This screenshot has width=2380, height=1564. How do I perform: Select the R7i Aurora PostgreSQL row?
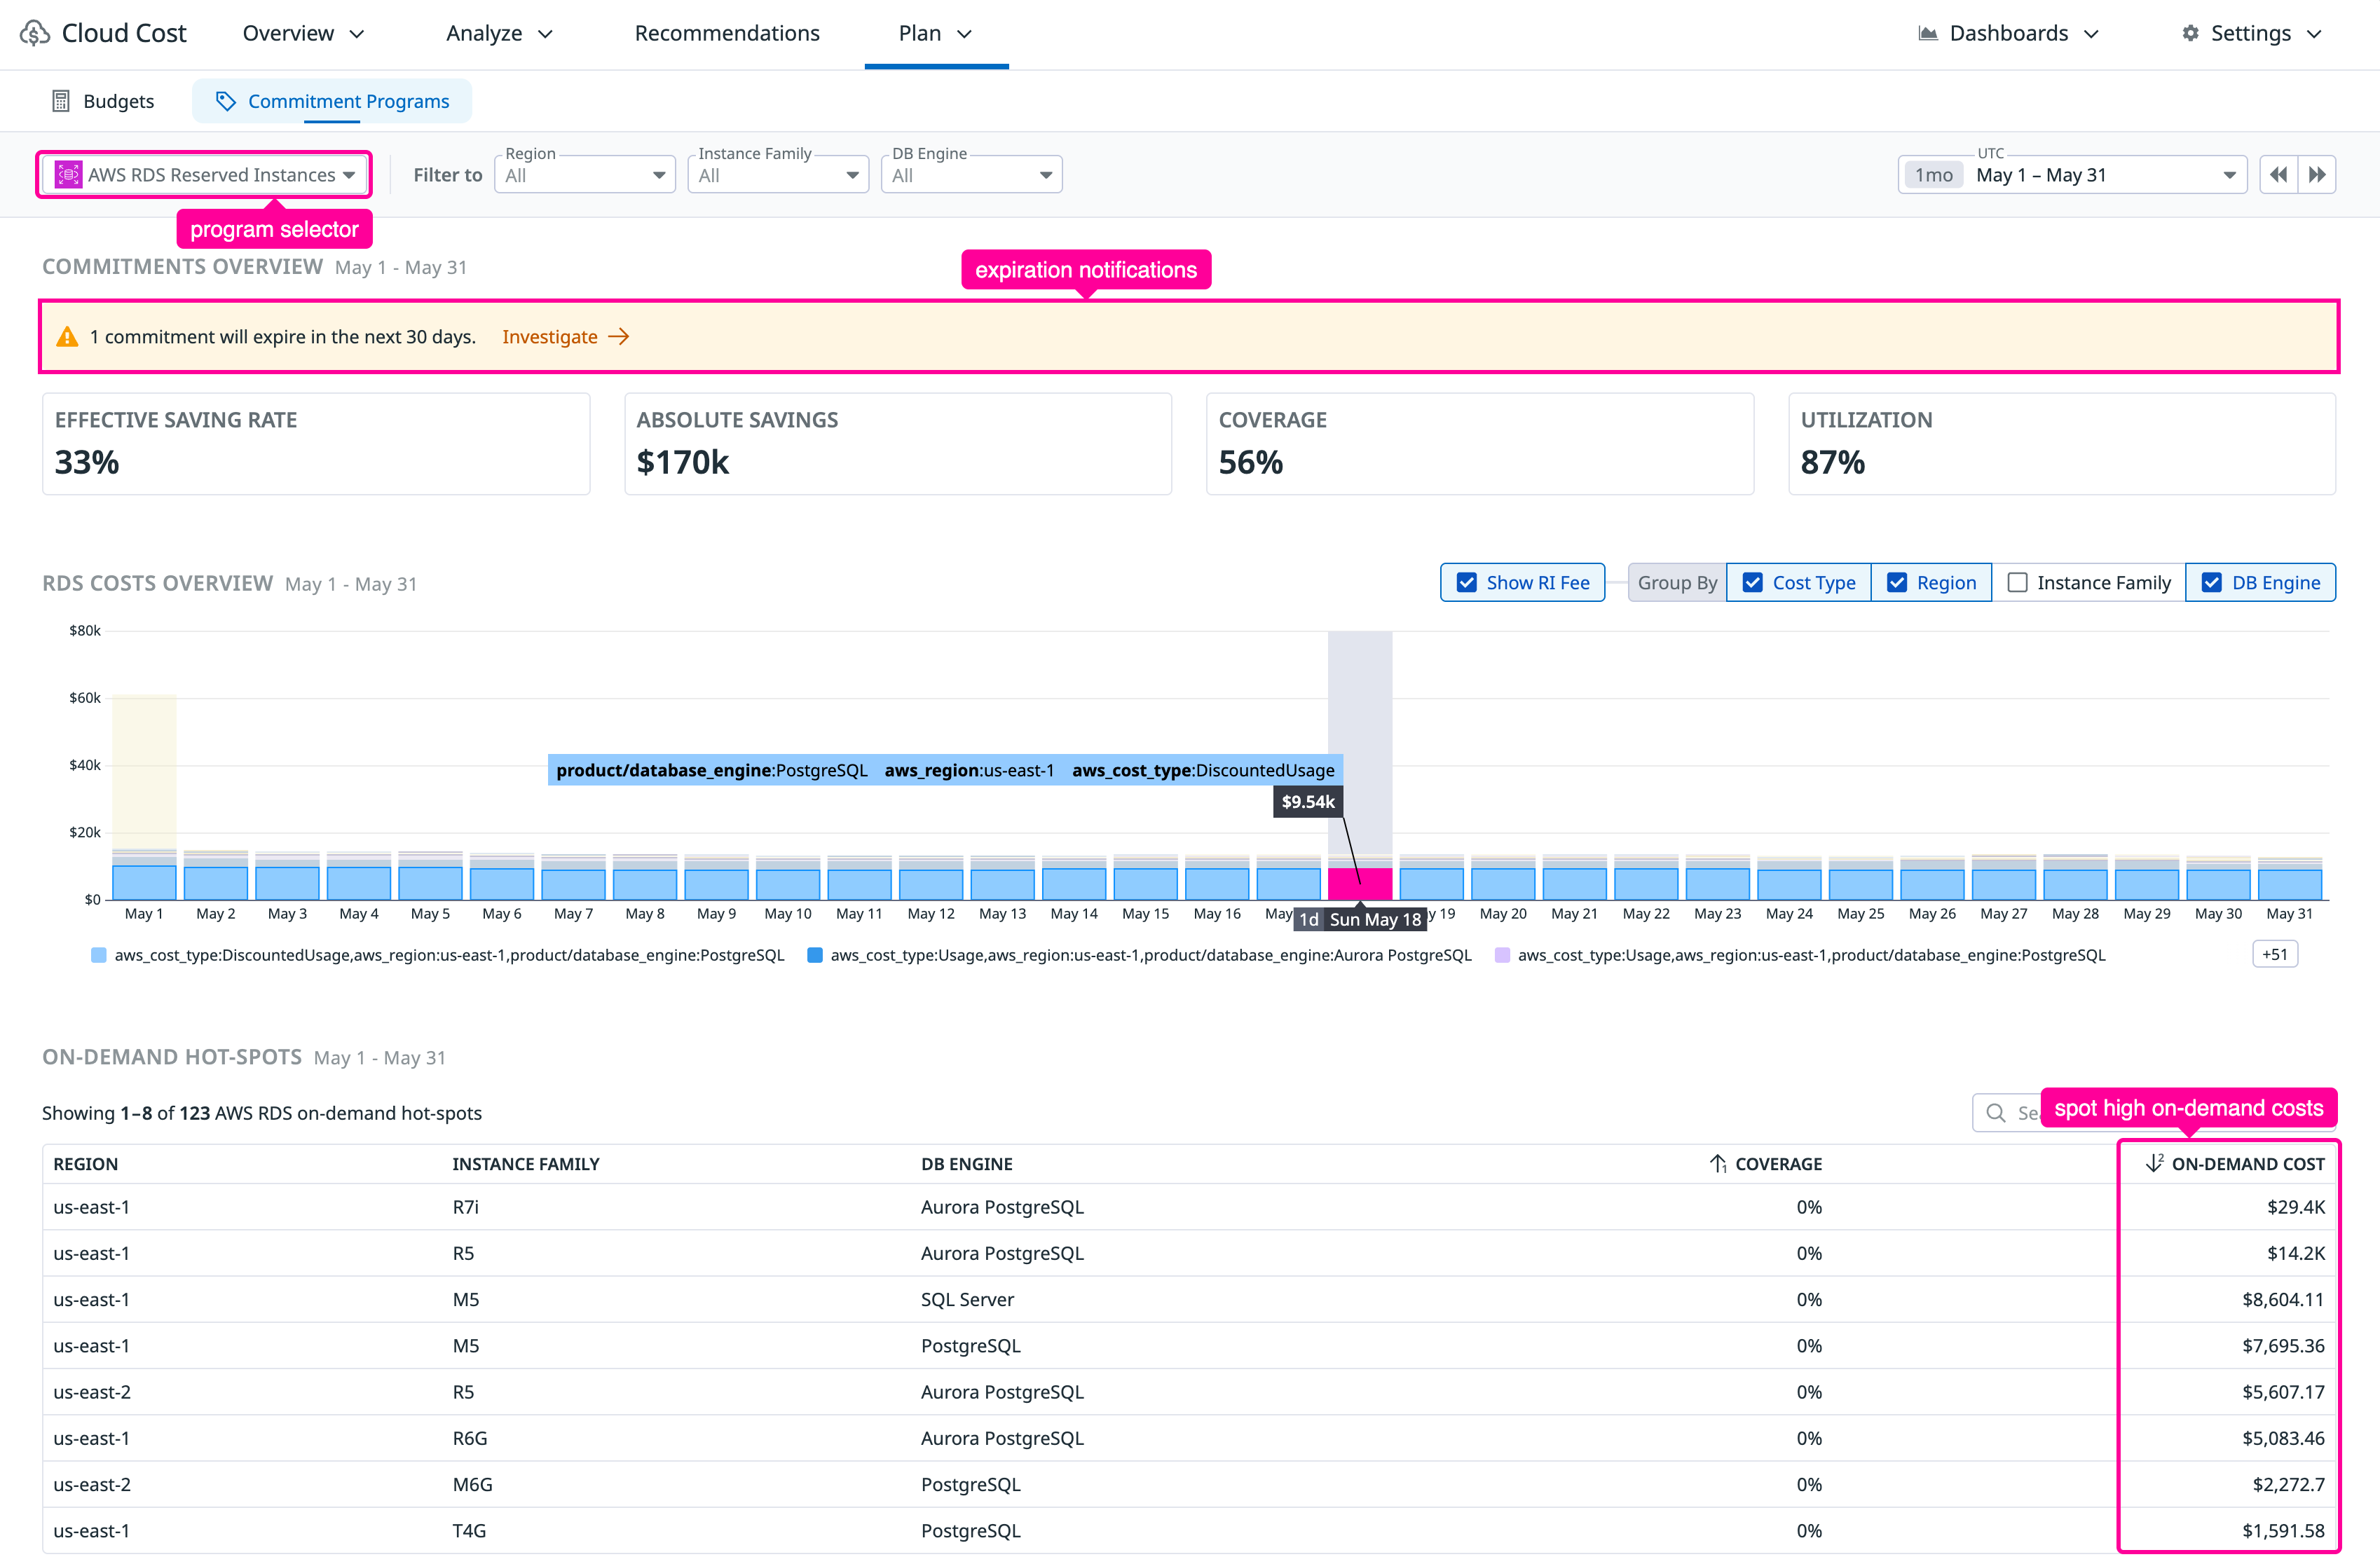tap(1189, 1207)
